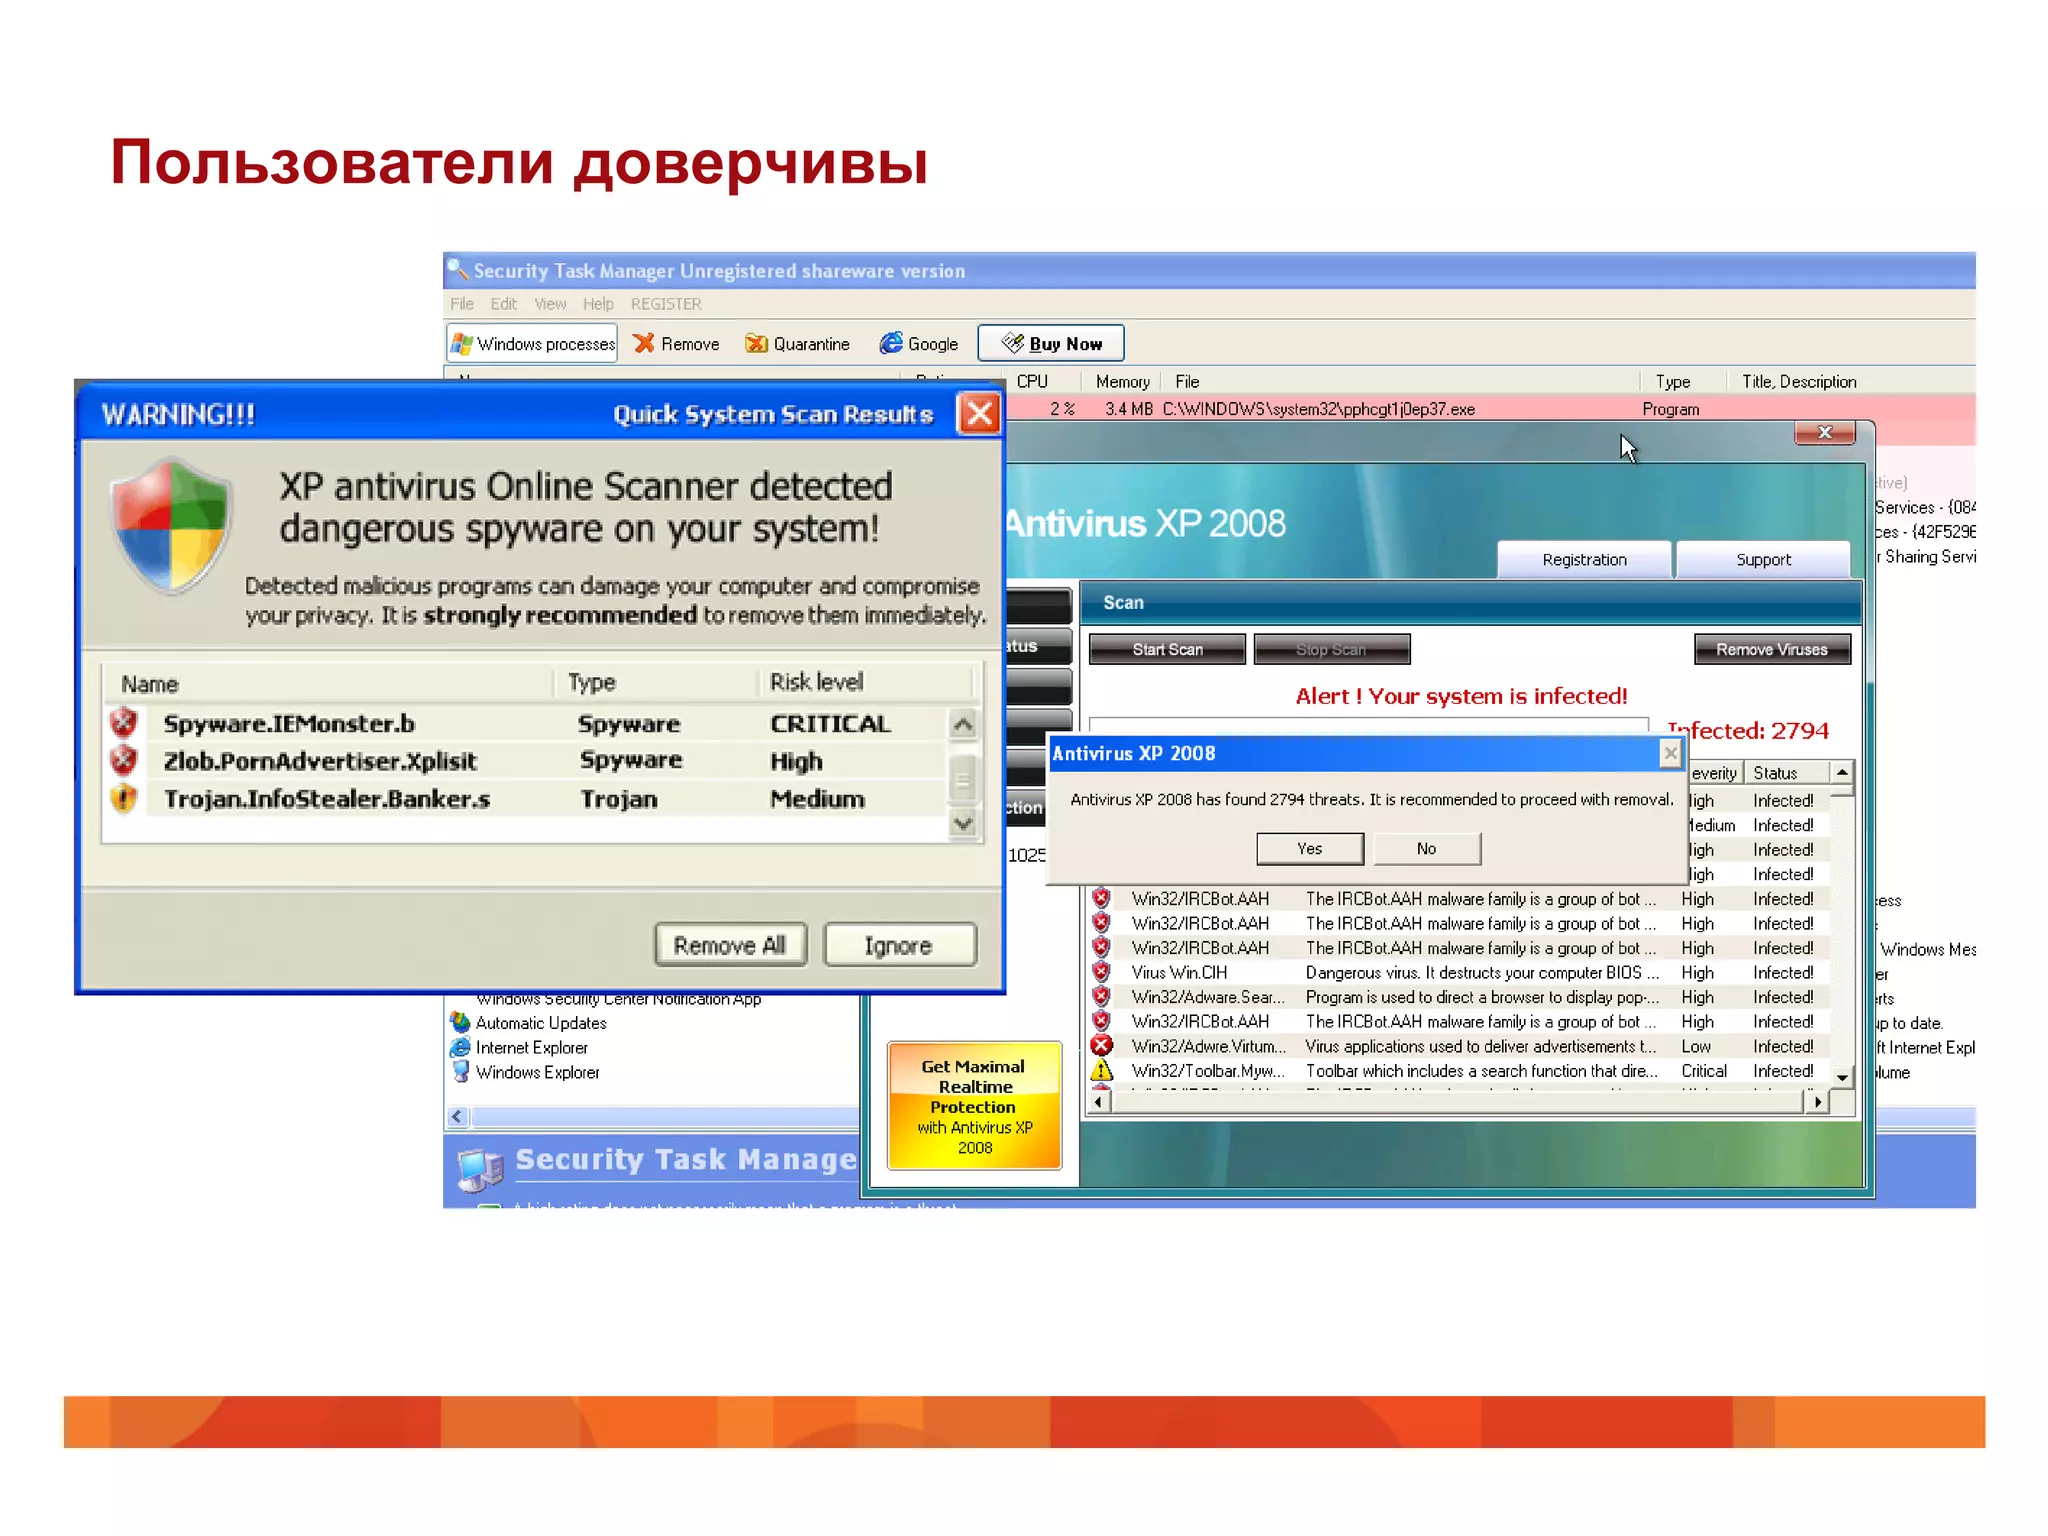Click the red X icon beside Win32/Adwre.Virtum
The height and width of the screenshot is (1536, 2048).
click(1101, 1046)
